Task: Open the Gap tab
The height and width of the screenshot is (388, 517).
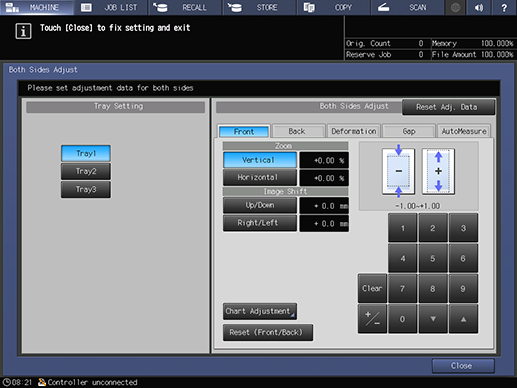Action: (409, 131)
